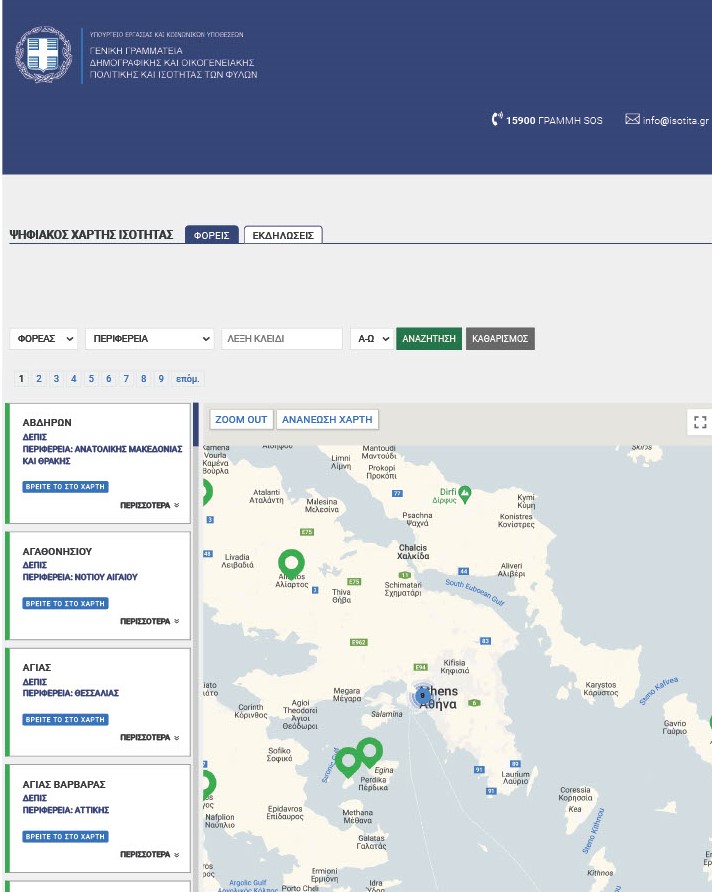712x892 pixels.
Task: Open the ΠΕΡΙΦΕΡΕΙΑ dropdown
Action: pos(150,339)
